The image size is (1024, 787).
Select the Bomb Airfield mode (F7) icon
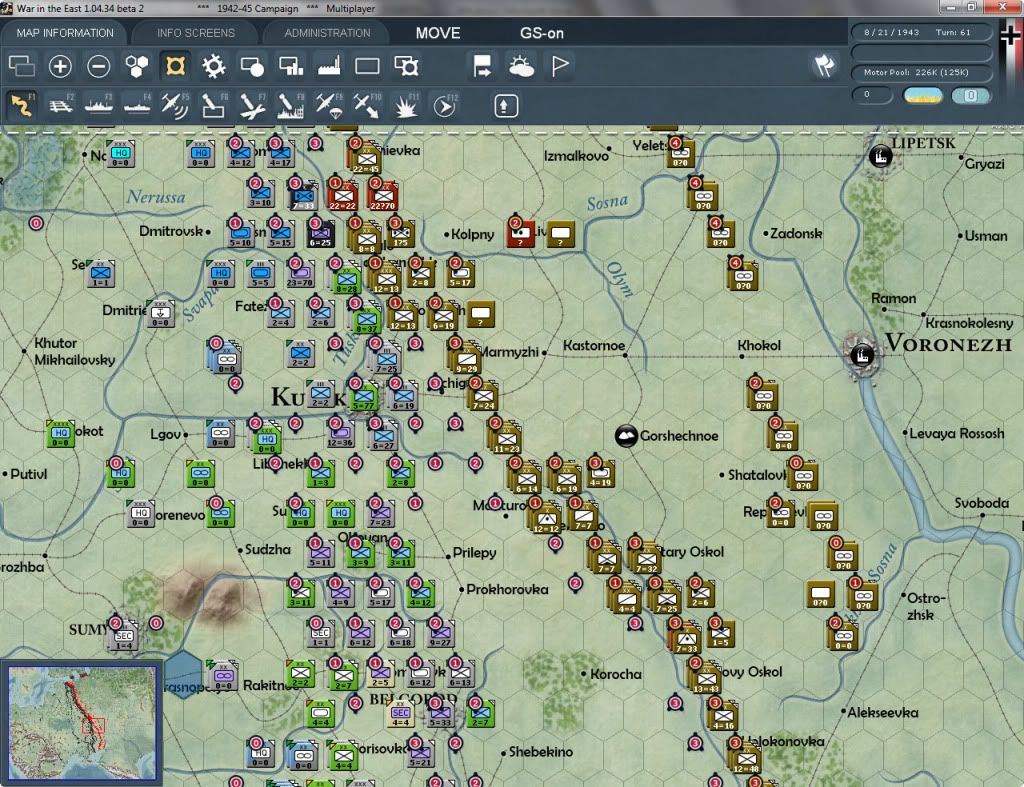click(252, 105)
